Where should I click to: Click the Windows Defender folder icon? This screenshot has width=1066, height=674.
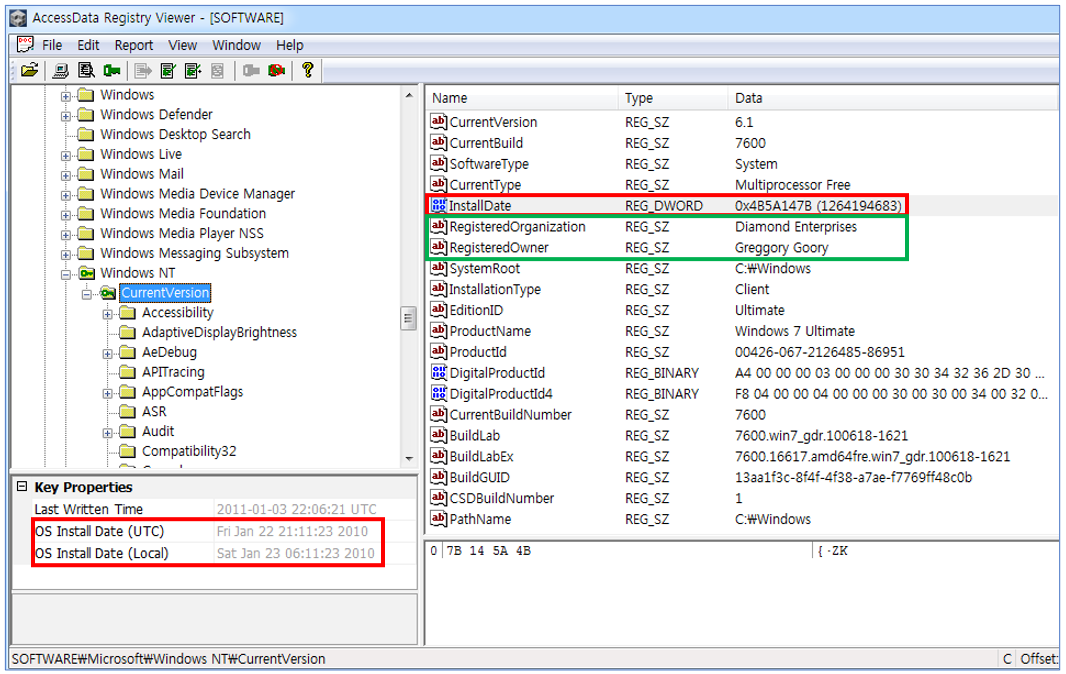[86, 114]
